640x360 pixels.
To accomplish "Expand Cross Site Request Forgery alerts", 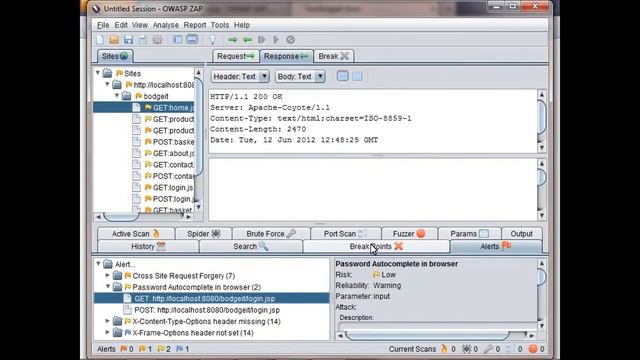I will (108, 276).
